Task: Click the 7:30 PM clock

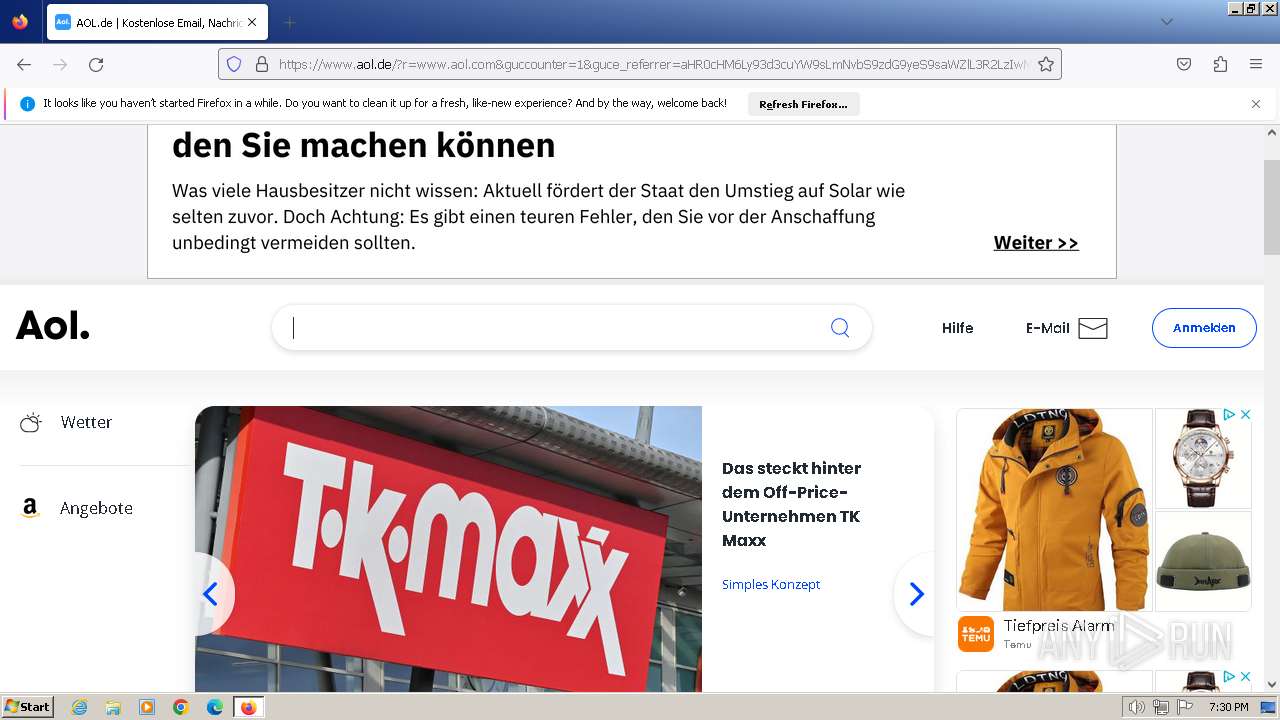Action: pos(1228,707)
